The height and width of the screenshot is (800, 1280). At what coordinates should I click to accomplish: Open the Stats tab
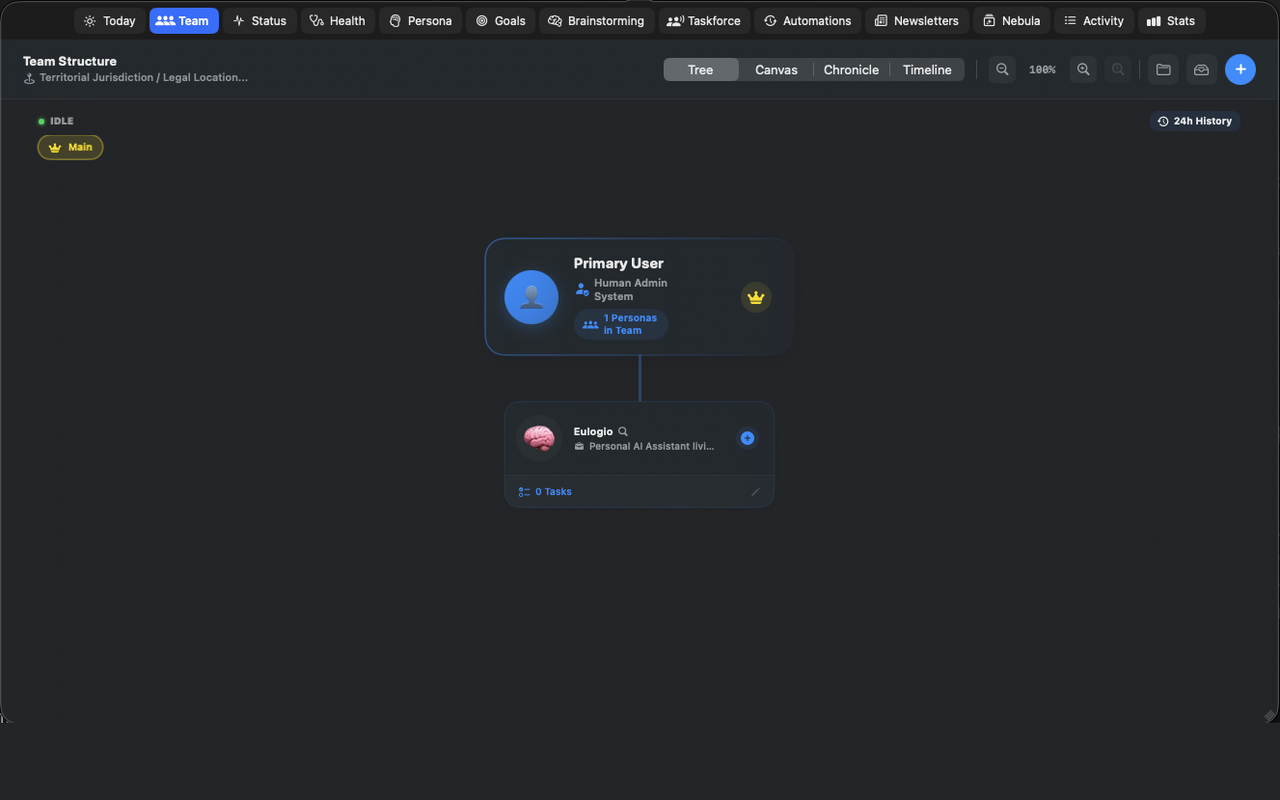point(1171,21)
